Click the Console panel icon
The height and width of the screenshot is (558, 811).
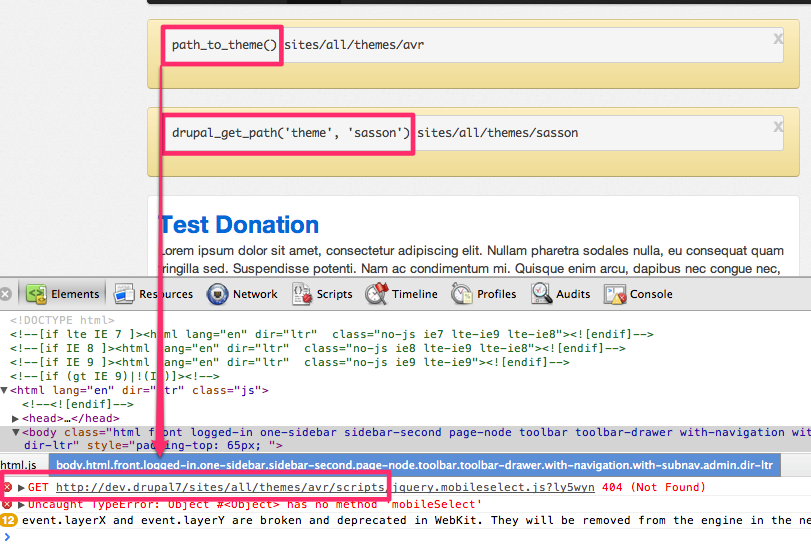[615, 294]
